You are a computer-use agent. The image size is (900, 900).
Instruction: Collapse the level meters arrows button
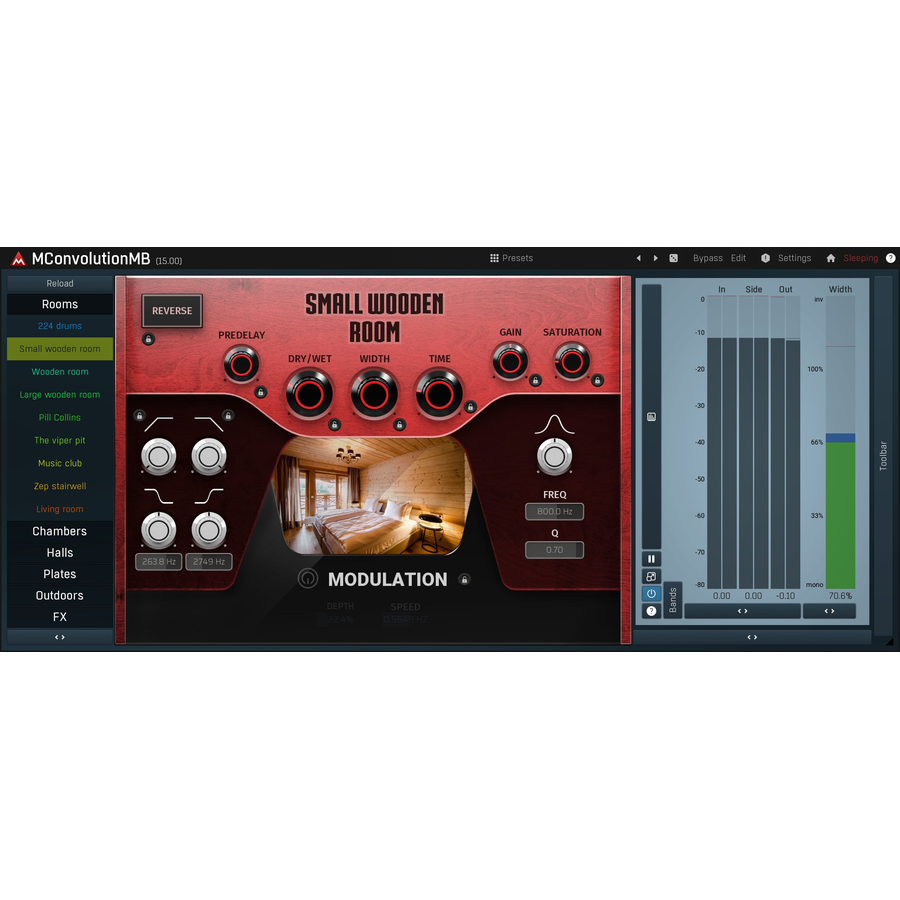(x=742, y=611)
